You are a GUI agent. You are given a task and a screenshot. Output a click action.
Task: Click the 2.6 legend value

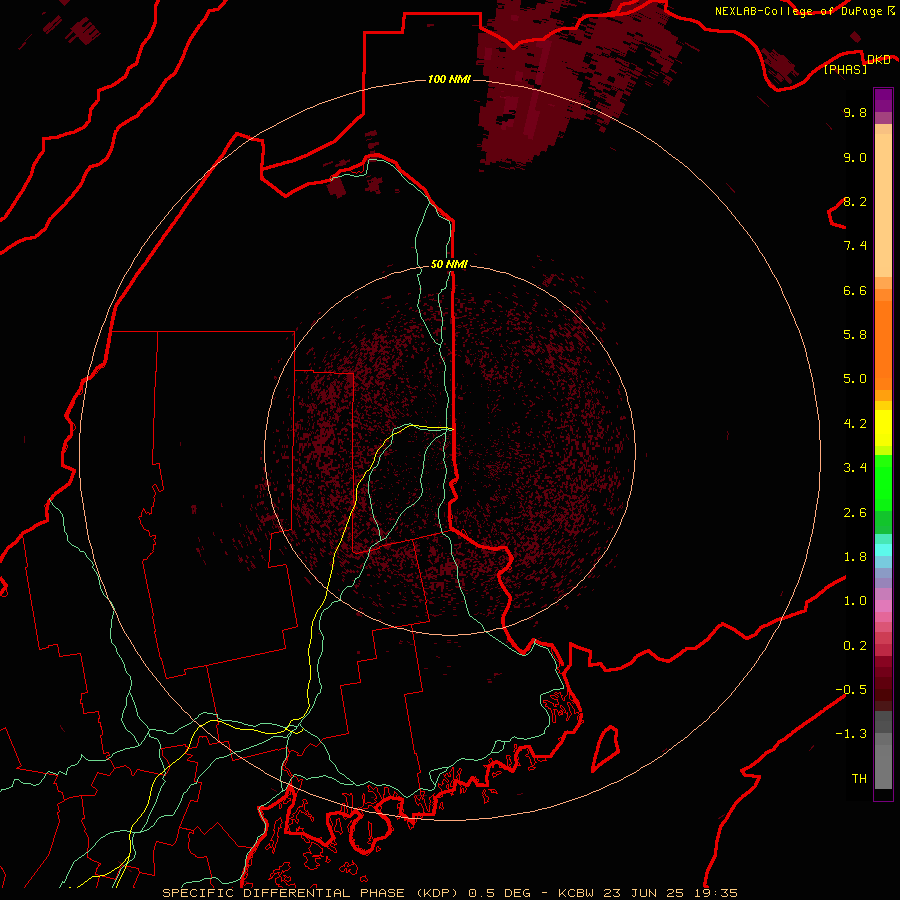coord(855,513)
